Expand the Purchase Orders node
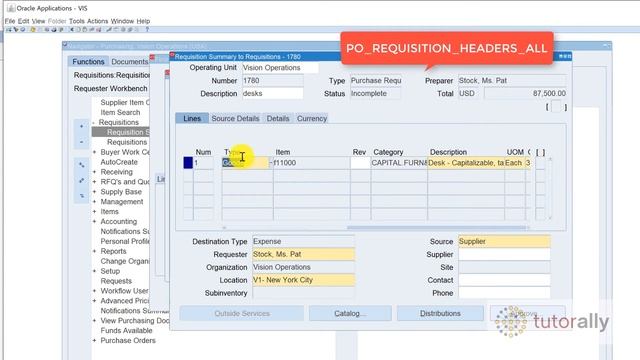 click(x=94, y=340)
